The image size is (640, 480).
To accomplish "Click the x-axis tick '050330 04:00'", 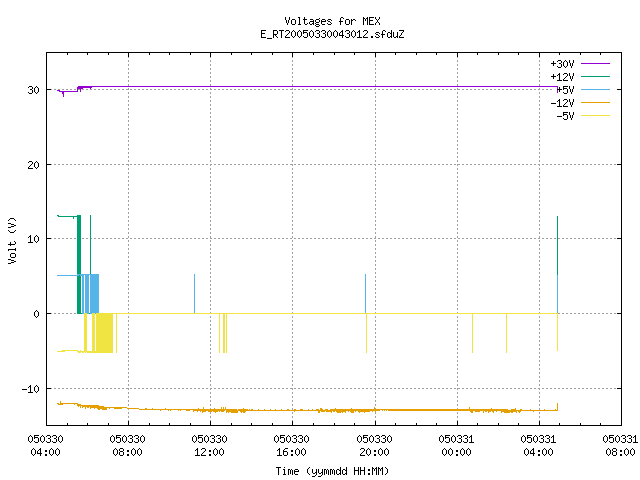I will pyautogui.click(x=45, y=446).
